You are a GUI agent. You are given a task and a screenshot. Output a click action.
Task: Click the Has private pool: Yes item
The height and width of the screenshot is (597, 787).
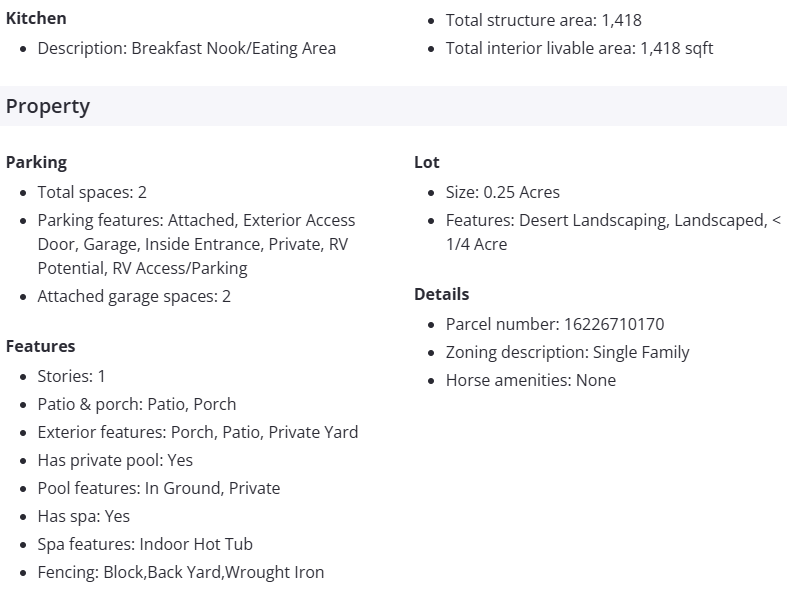115,460
